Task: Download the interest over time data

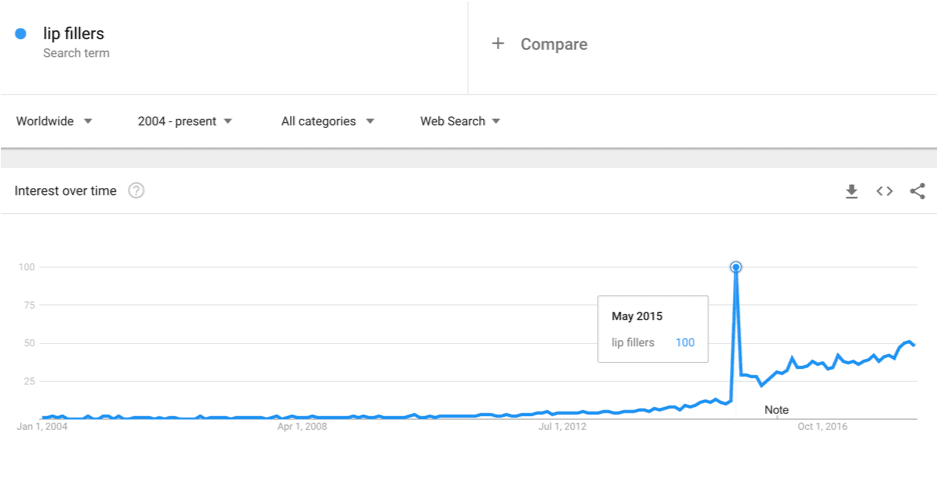Action: pyautogui.click(x=852, y=191)
